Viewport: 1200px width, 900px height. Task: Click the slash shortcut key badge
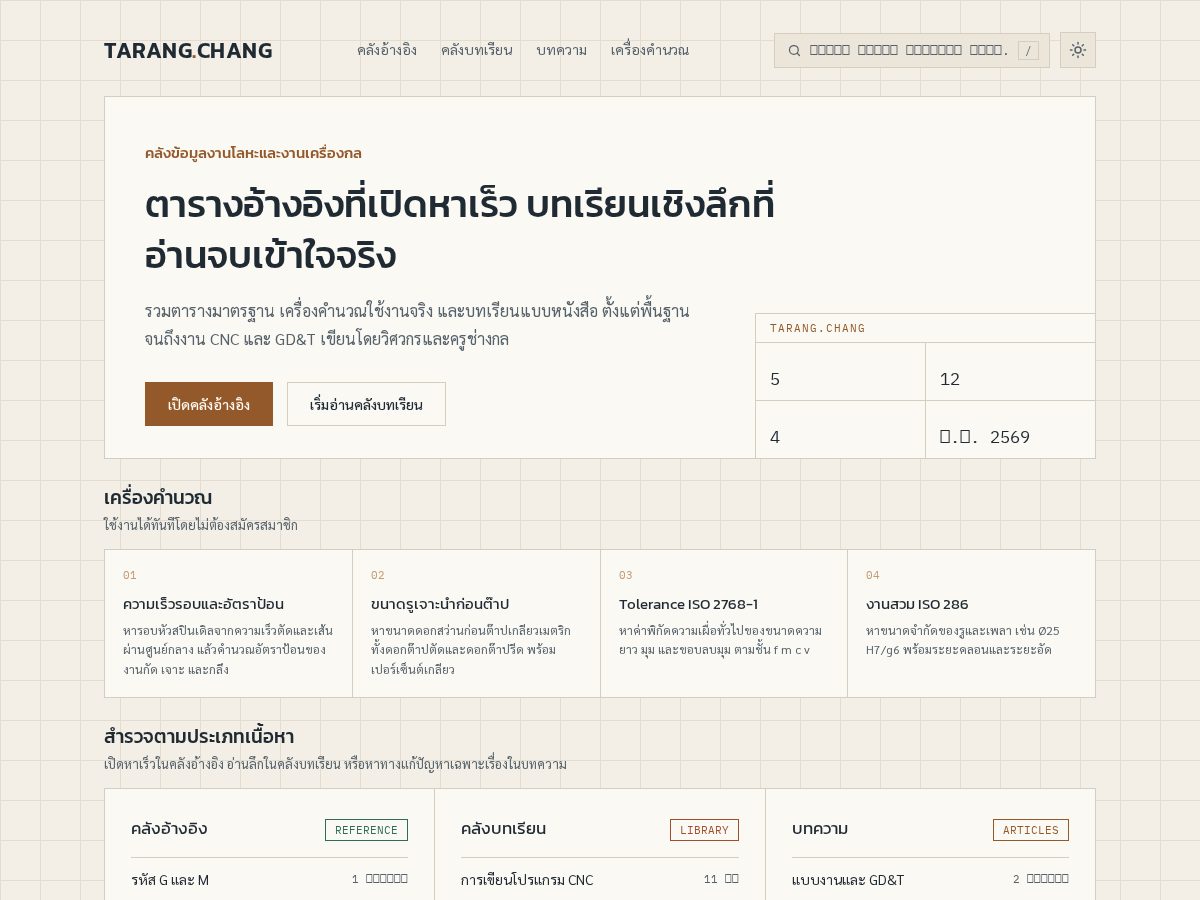1028,50
